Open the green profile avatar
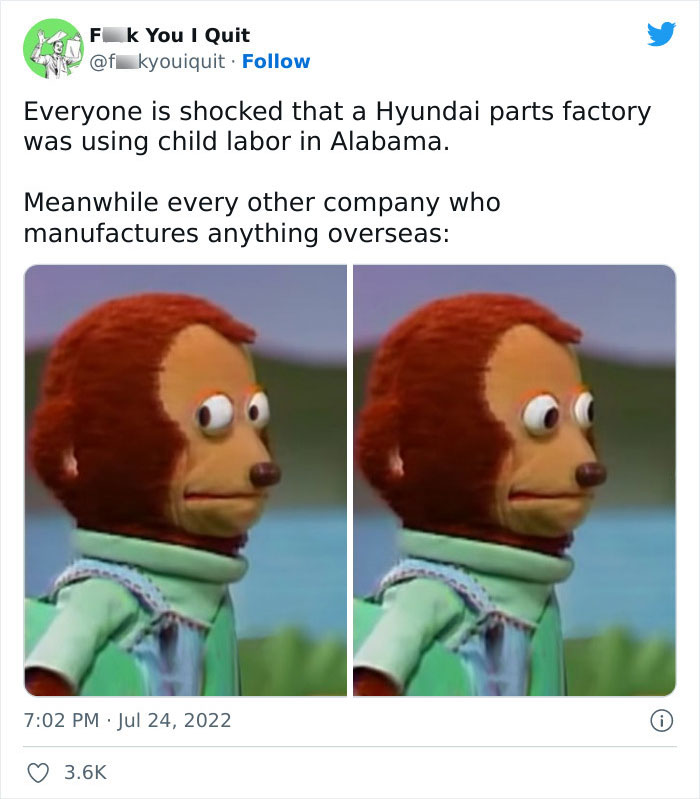 click(x=53, y=48)
